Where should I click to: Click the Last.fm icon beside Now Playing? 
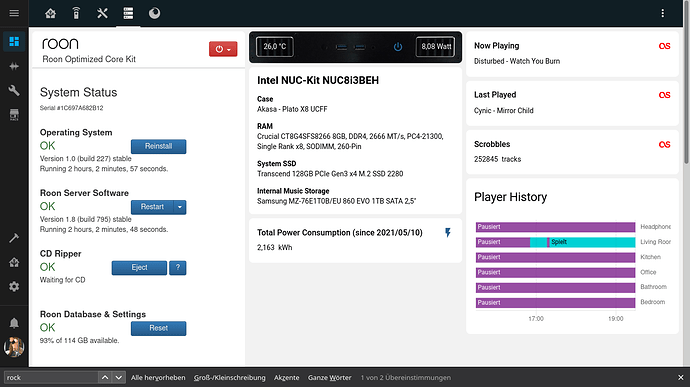click(x=664, y=46)
